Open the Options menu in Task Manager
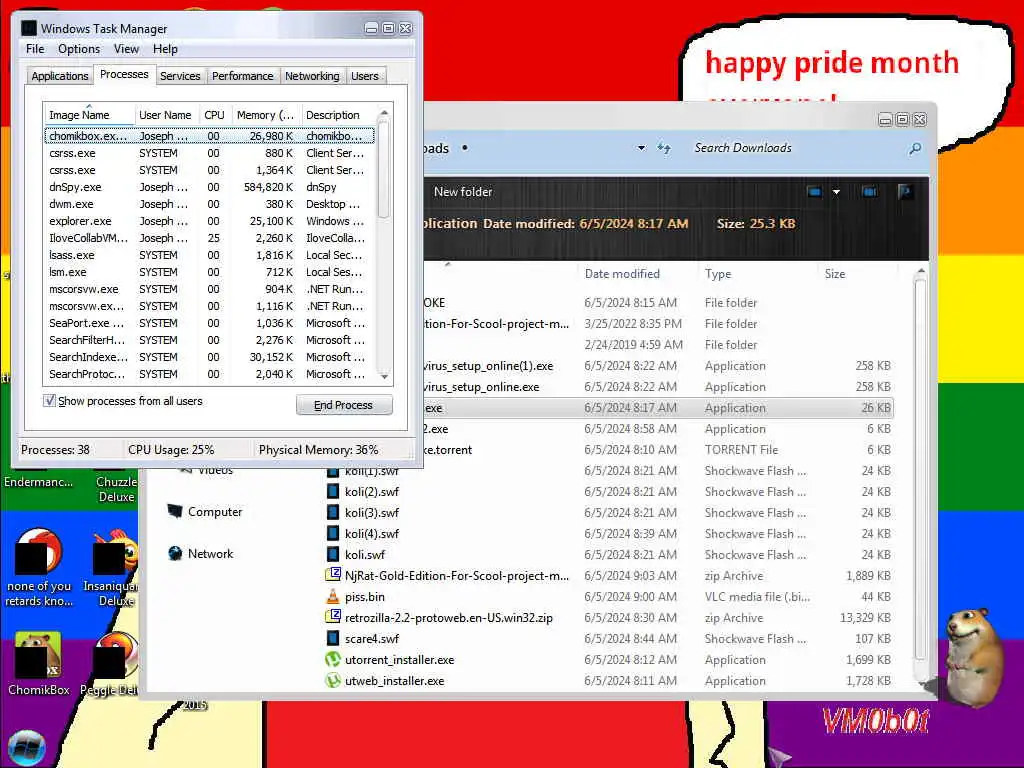The height and width of the screenshot is (768, 1024). (79, 49)
